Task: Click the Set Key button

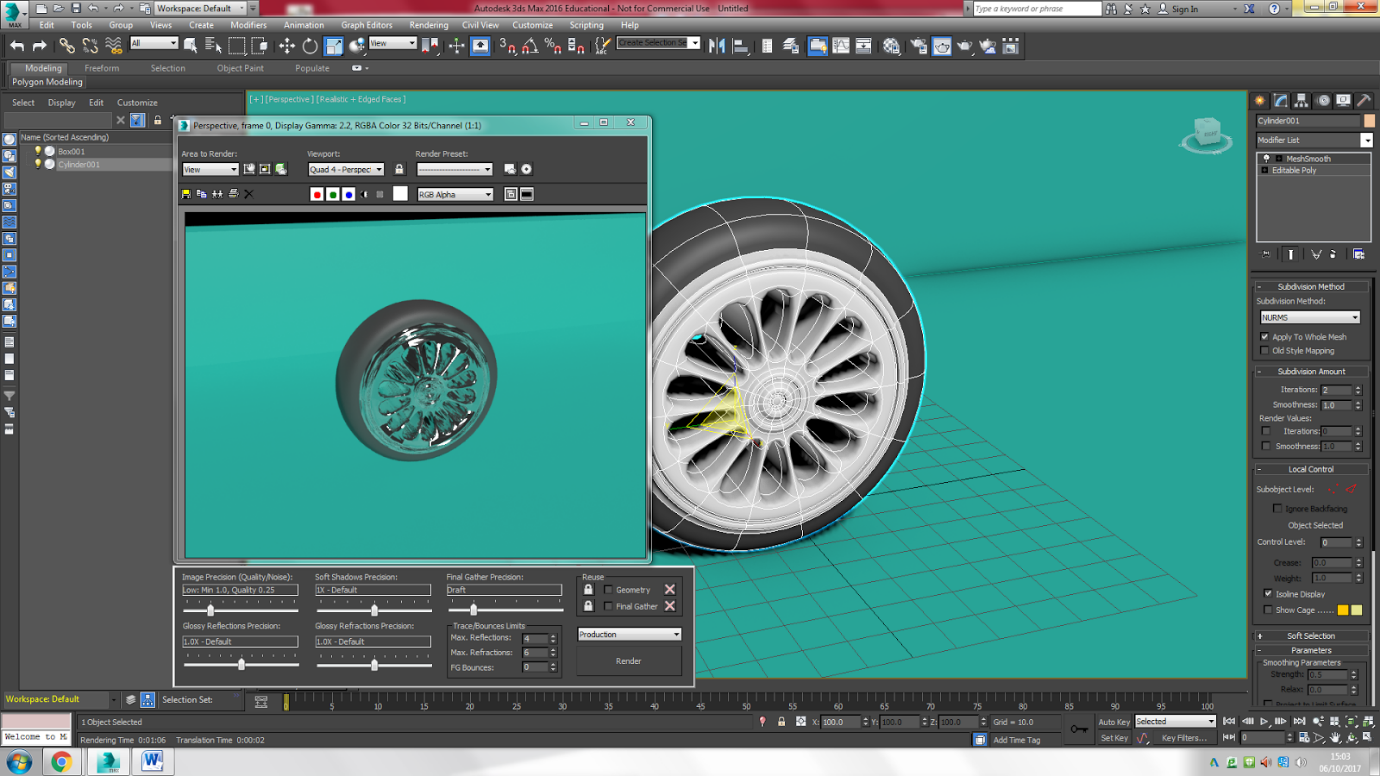Action: (x=1114, y=738)
